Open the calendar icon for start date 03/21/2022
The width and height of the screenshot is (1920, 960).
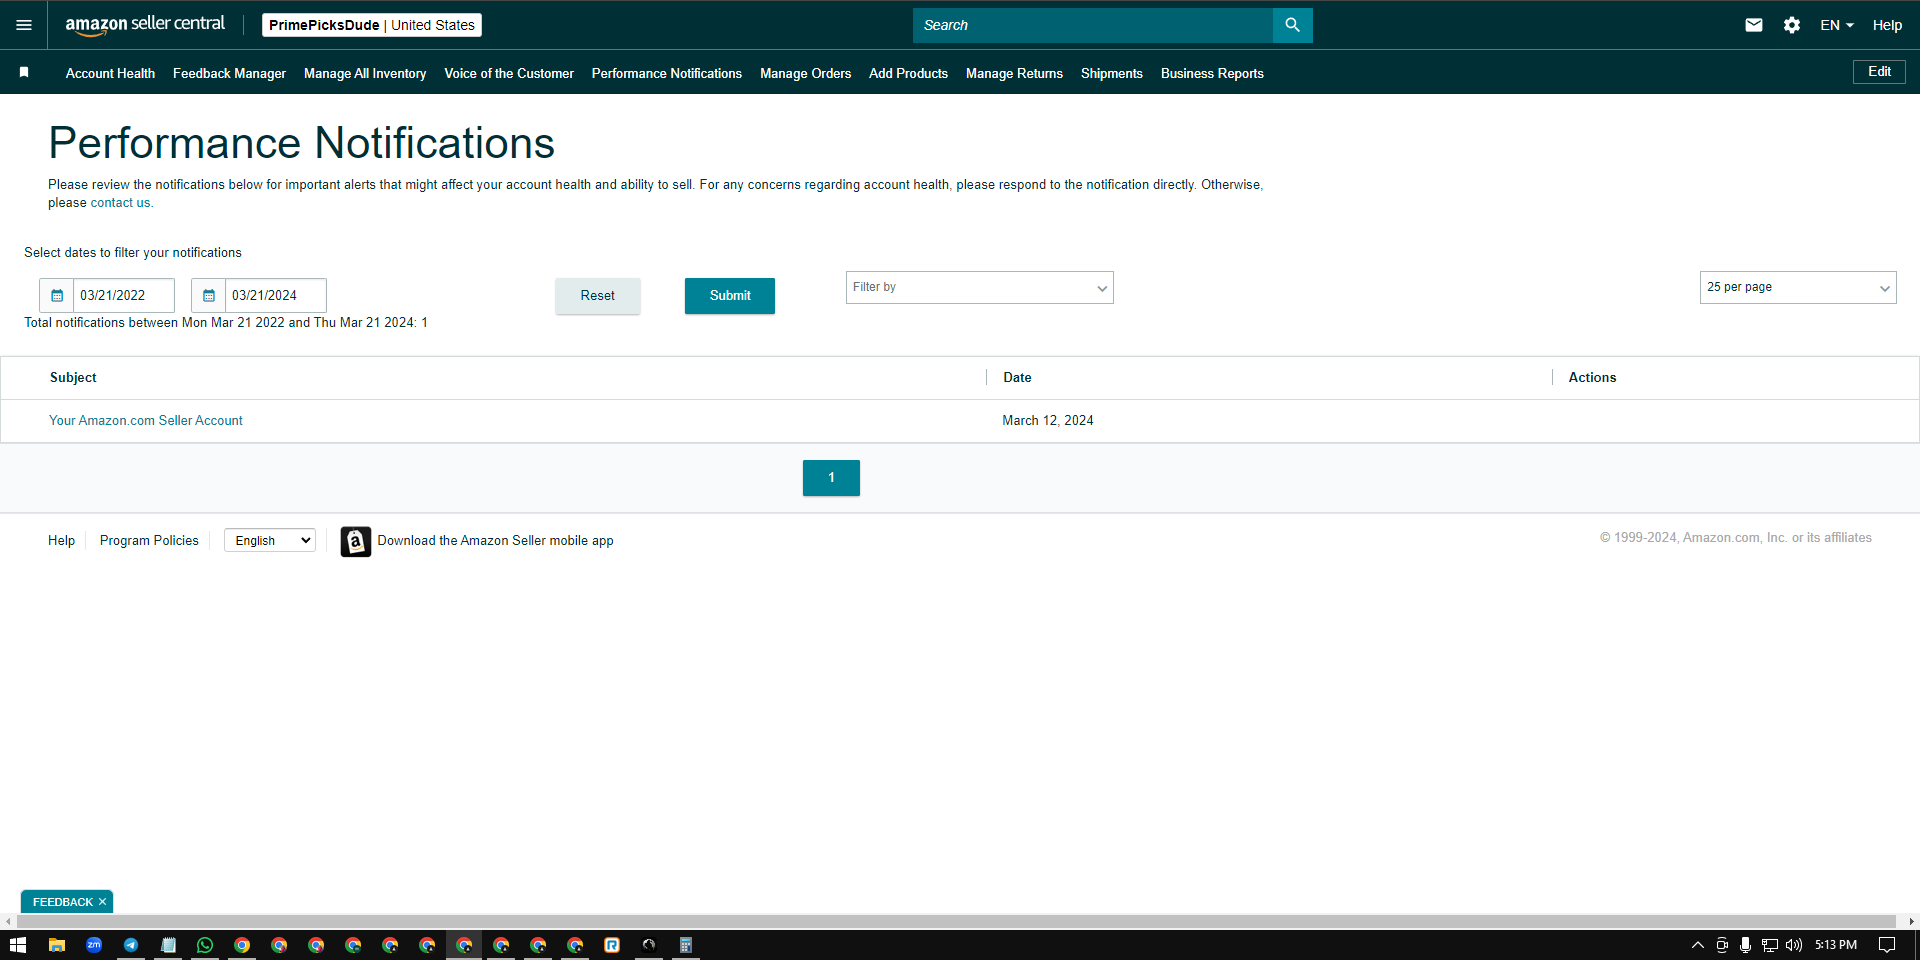pos(57,295)
